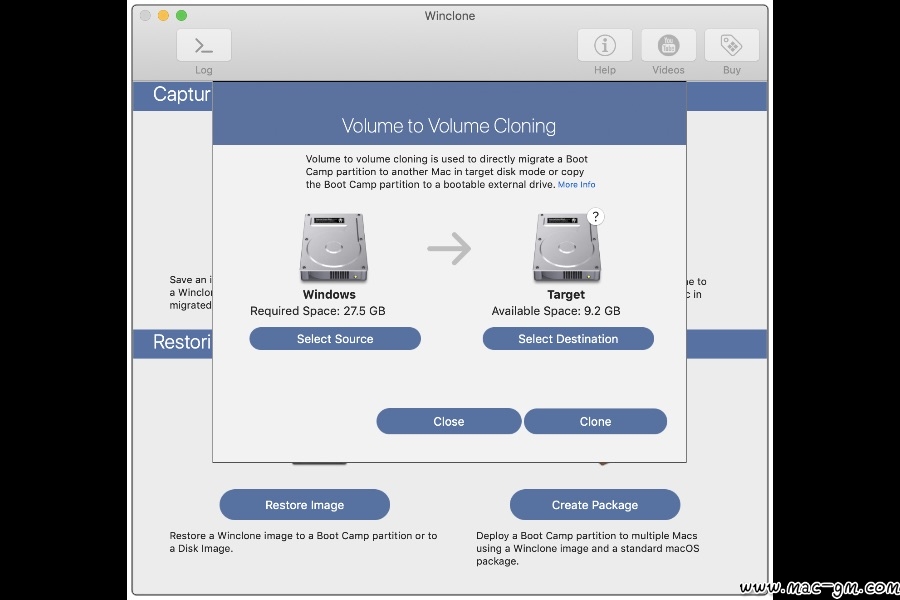Click the Buy tag icon
Image resolution: width=900 pixels, height=600 pixels.
click(x=731, y=45)
